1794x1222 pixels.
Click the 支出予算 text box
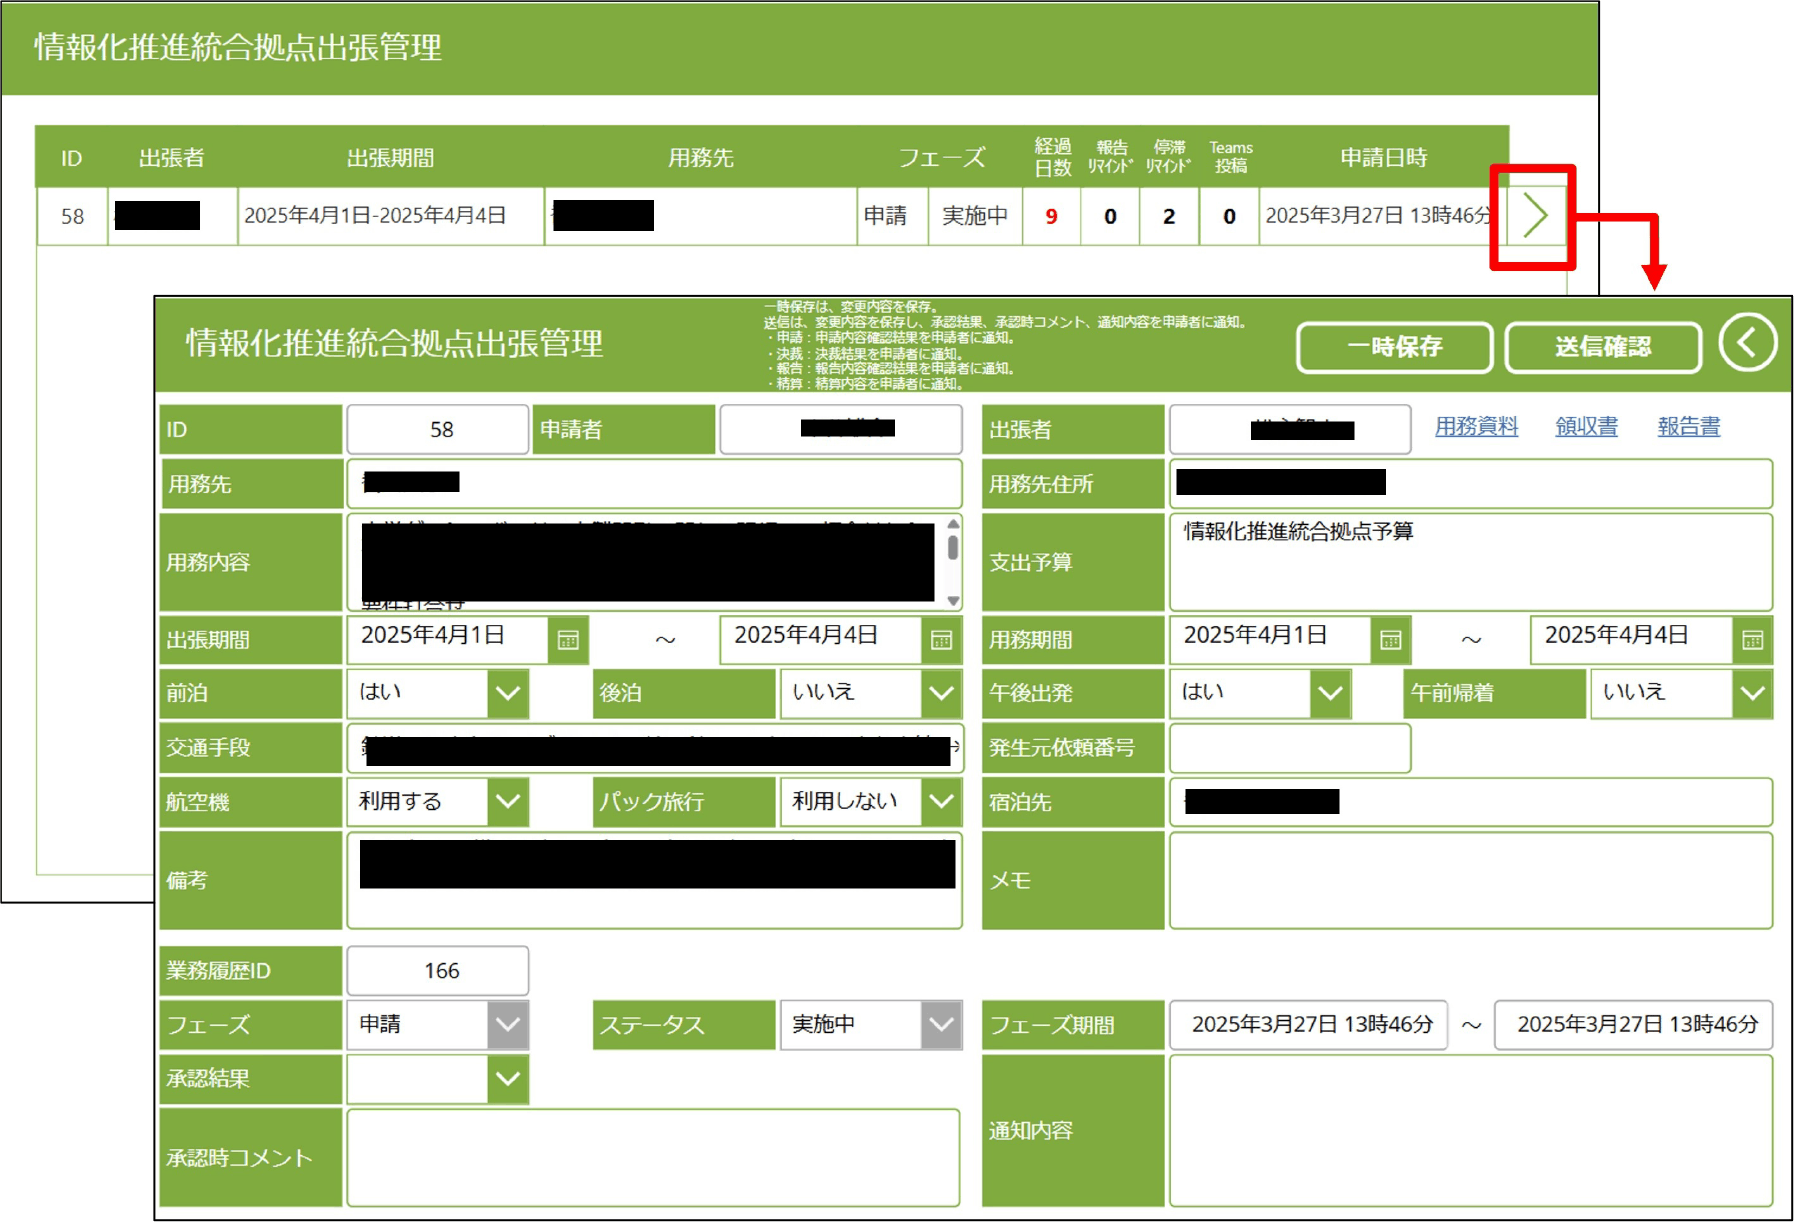[1471, 562]
